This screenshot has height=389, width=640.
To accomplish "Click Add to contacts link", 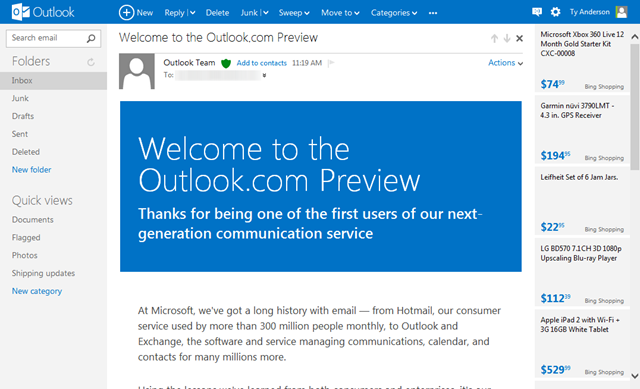I will pos(262,63).
